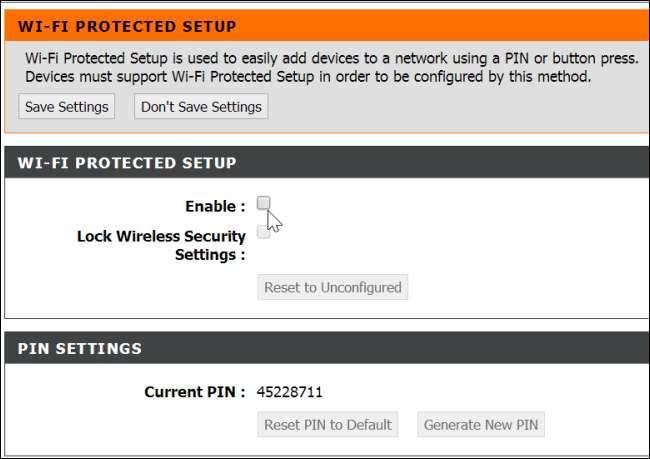Click the empty space right of Reset to Unconfigured

pyautogui.click(x=520, y=287)
